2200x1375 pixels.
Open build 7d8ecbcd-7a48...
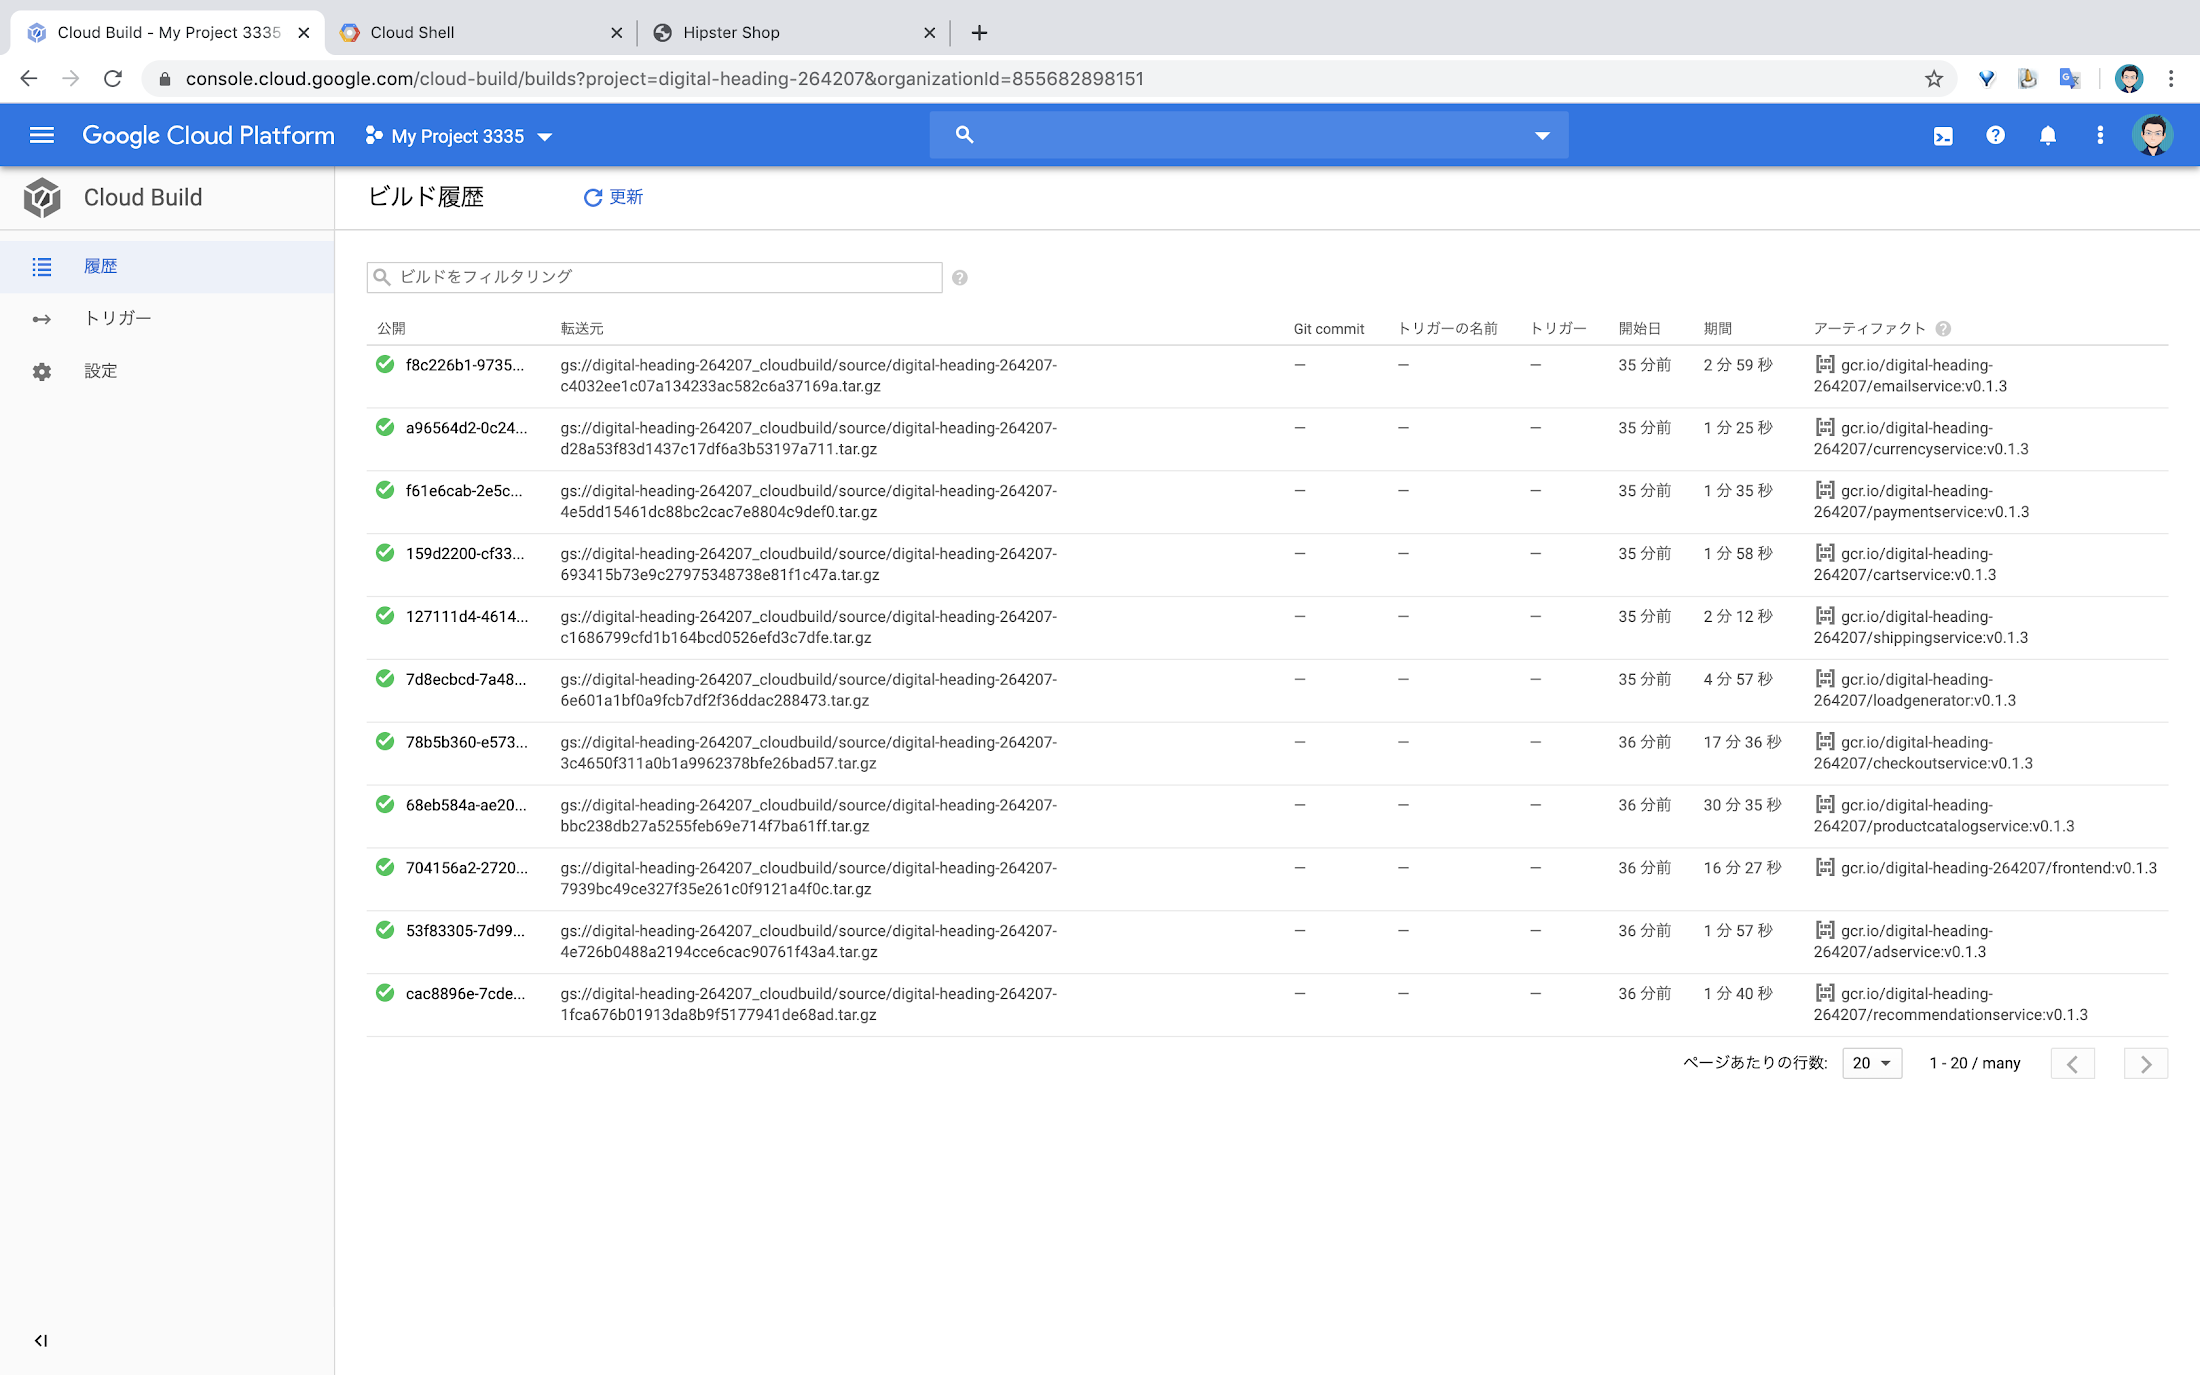[x=466, y=680]
